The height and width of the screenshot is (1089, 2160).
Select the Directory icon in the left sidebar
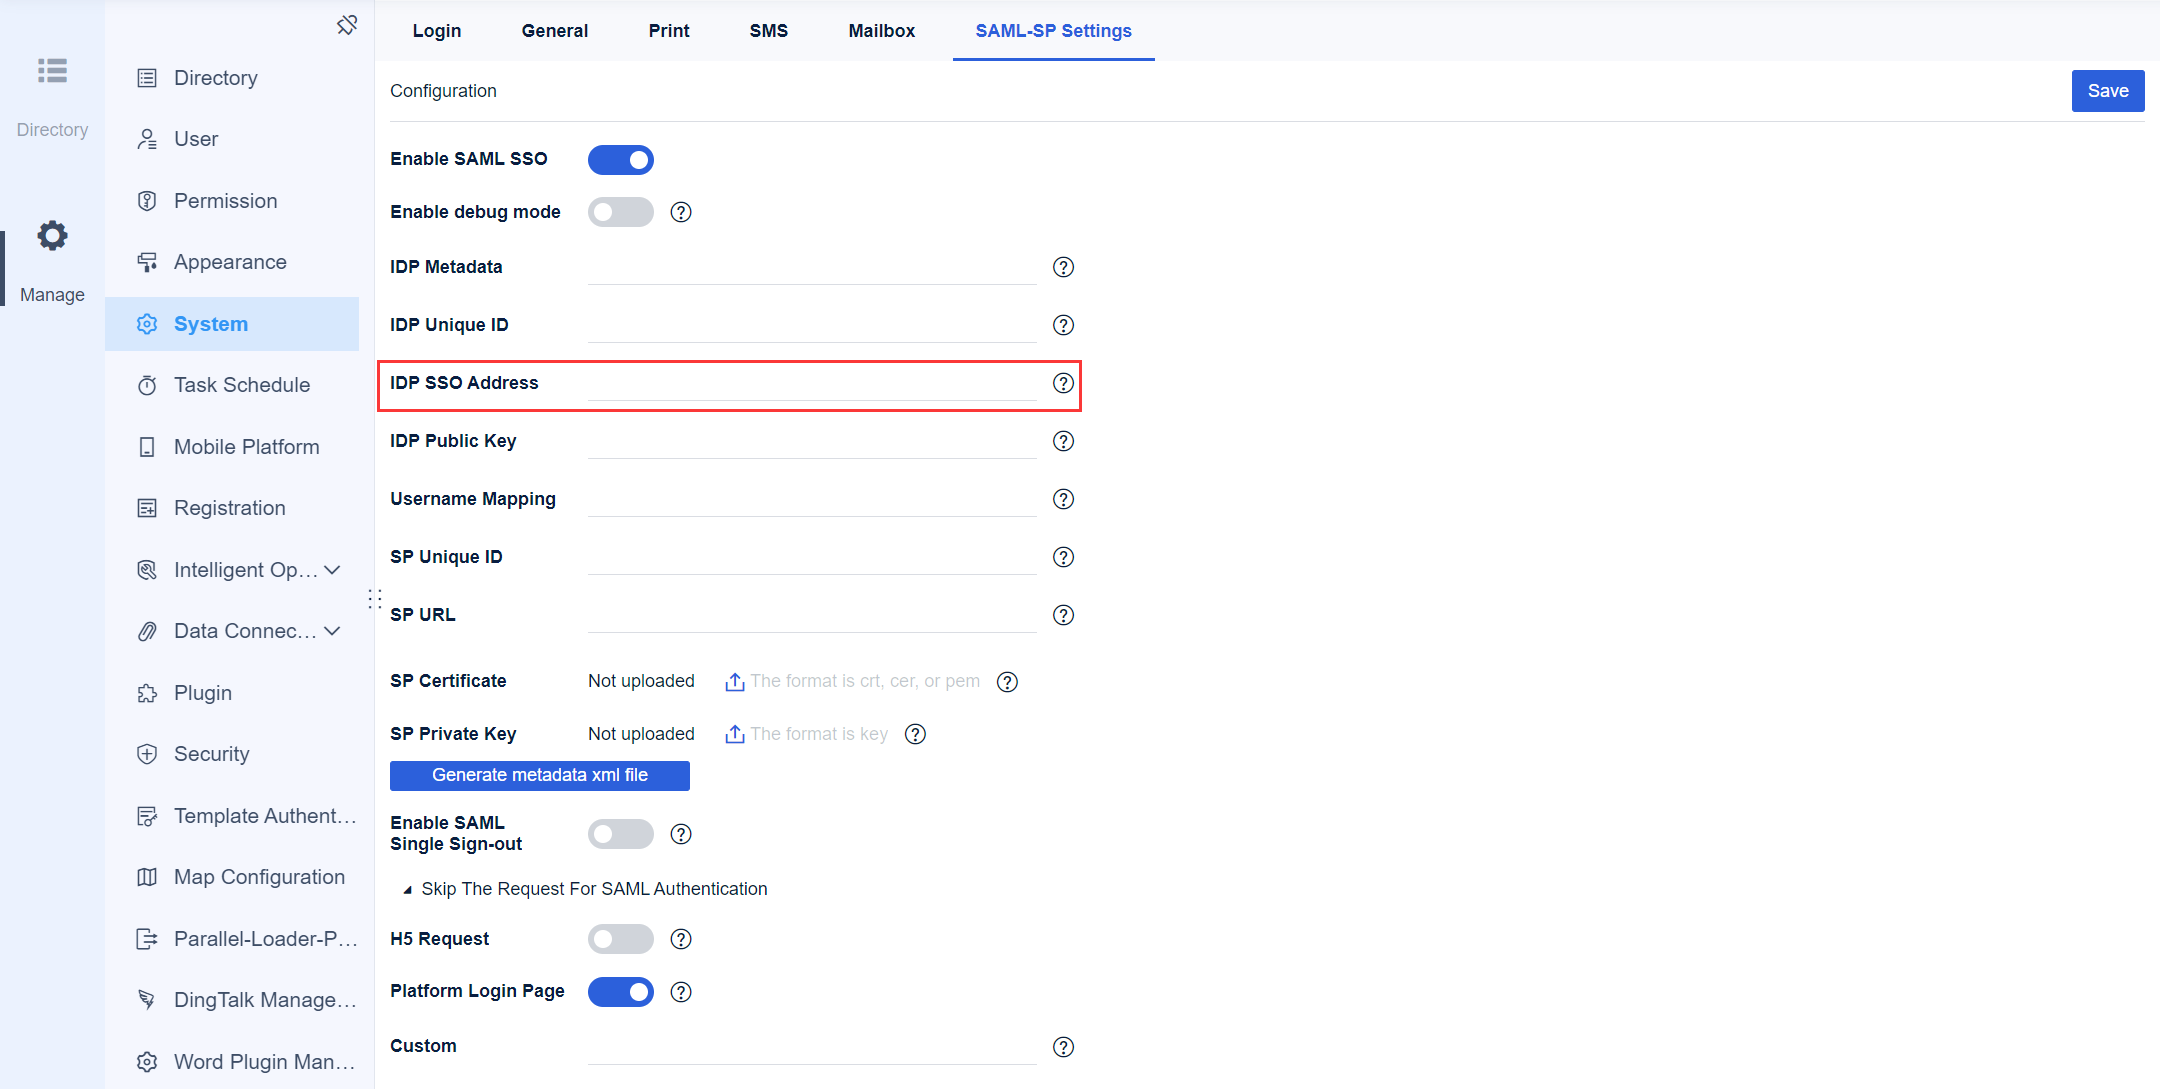pos(52,71)
